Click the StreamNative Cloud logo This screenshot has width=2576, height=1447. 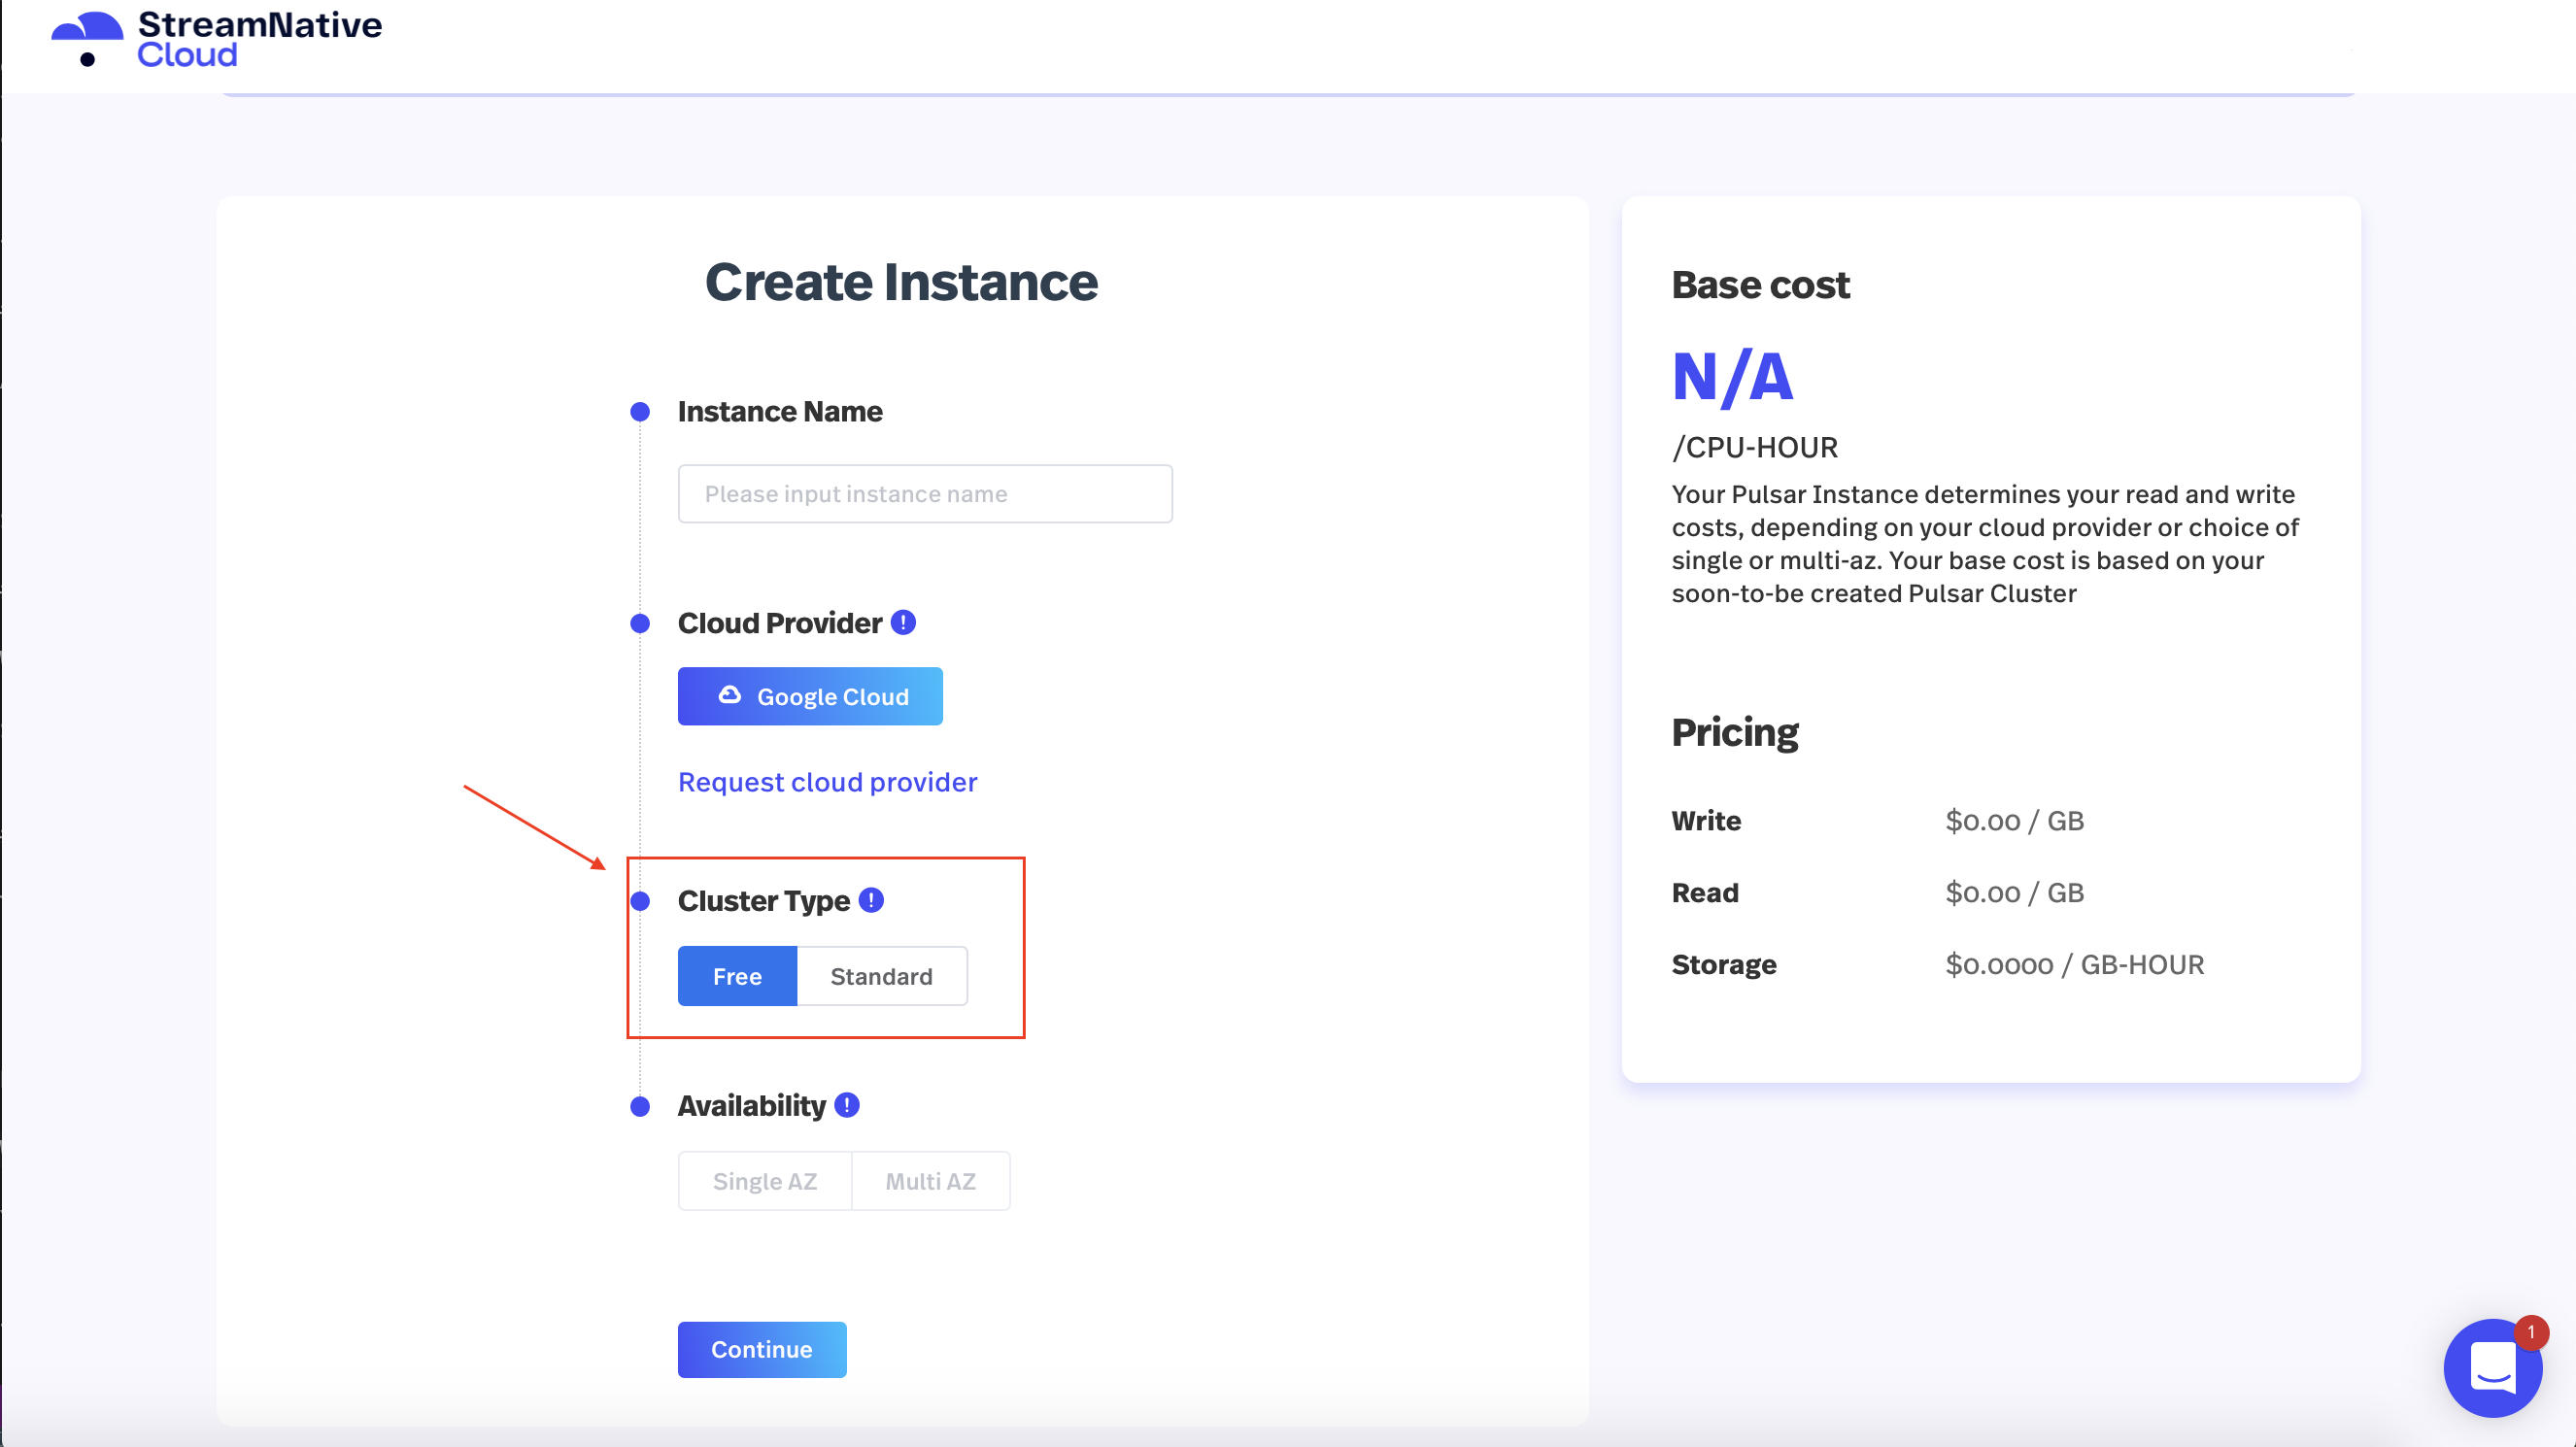click(x=215, y=40)
